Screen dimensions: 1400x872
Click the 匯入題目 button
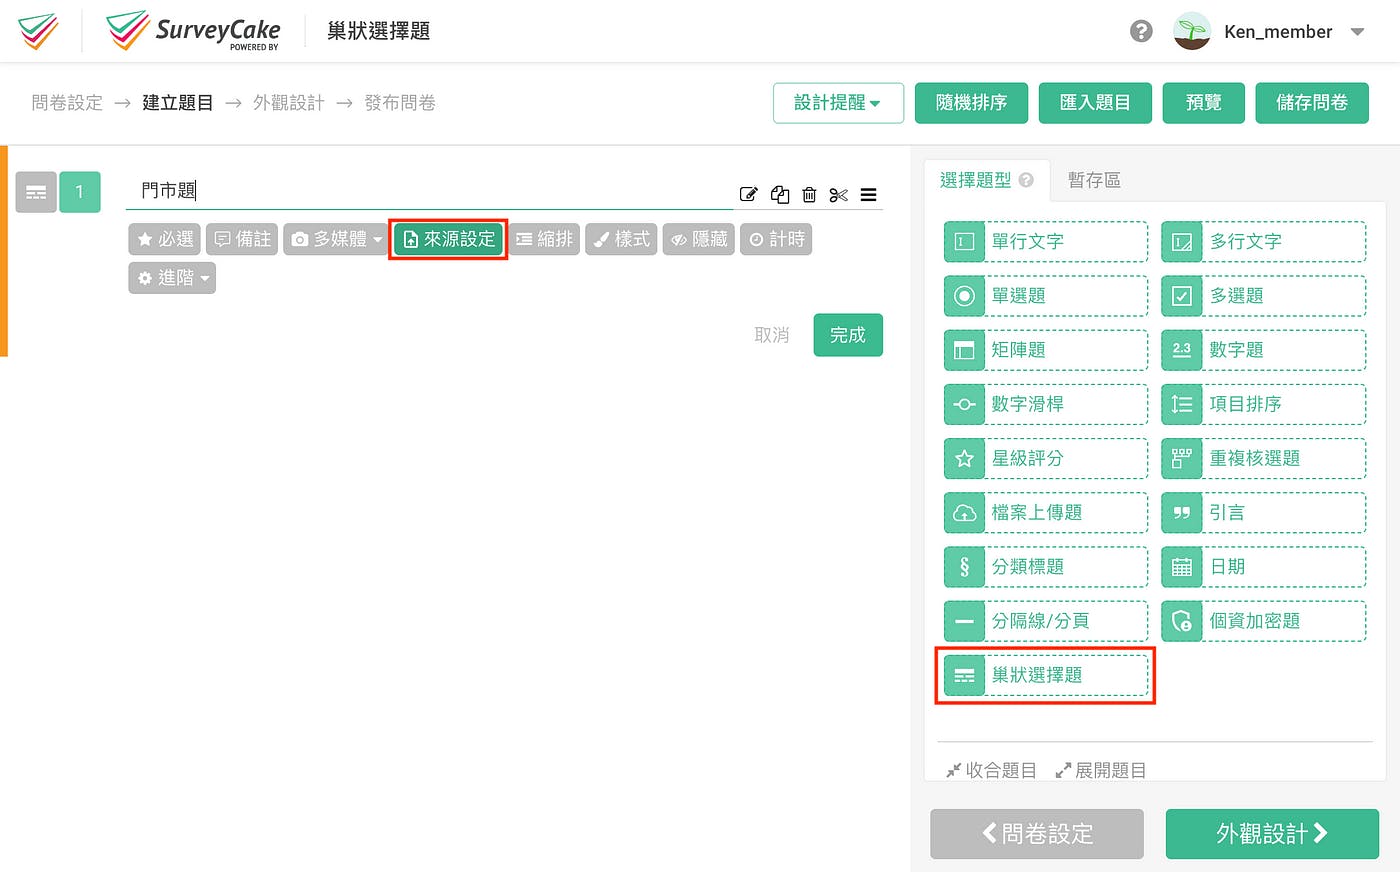click(1095, 103)
